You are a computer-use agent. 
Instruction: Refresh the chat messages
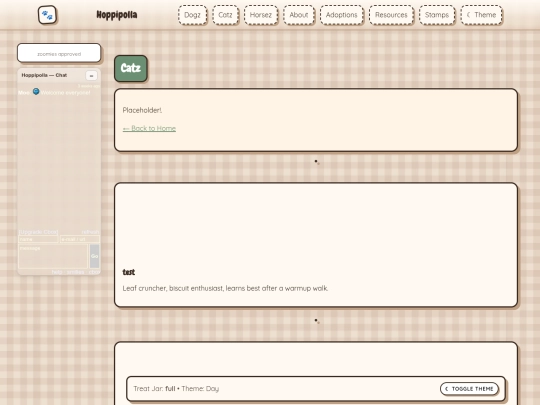pyautogui.click(x=91, y=232)
